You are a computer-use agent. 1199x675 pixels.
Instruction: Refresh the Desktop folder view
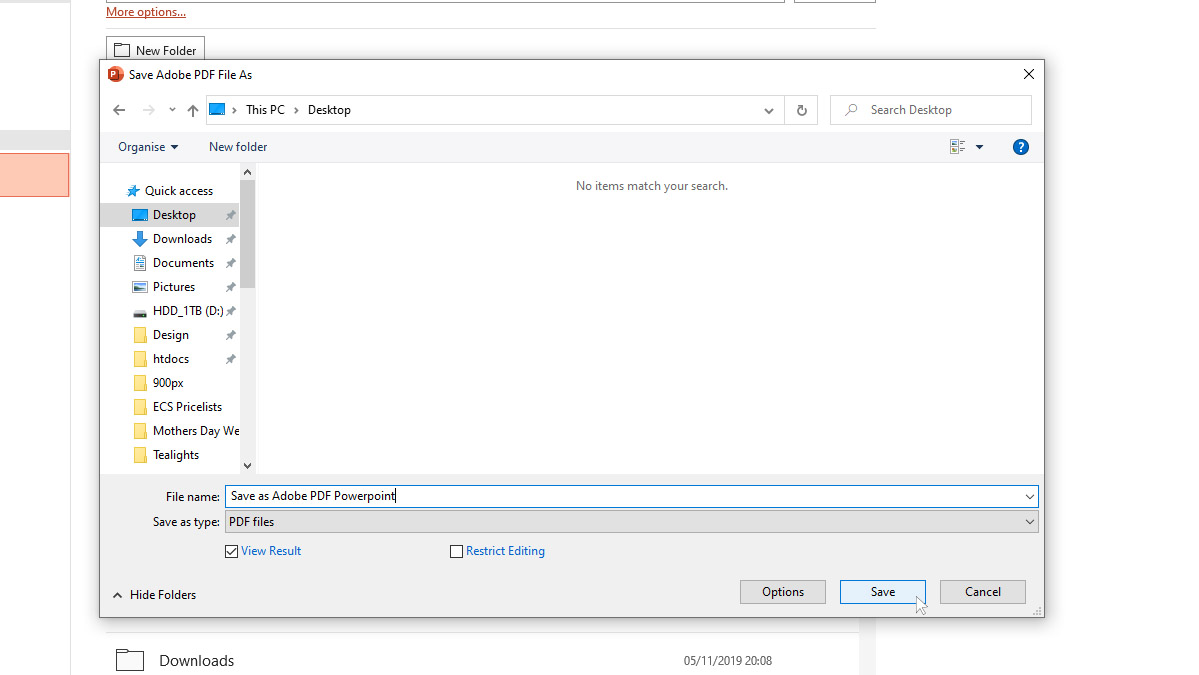(x=801, y=110)
